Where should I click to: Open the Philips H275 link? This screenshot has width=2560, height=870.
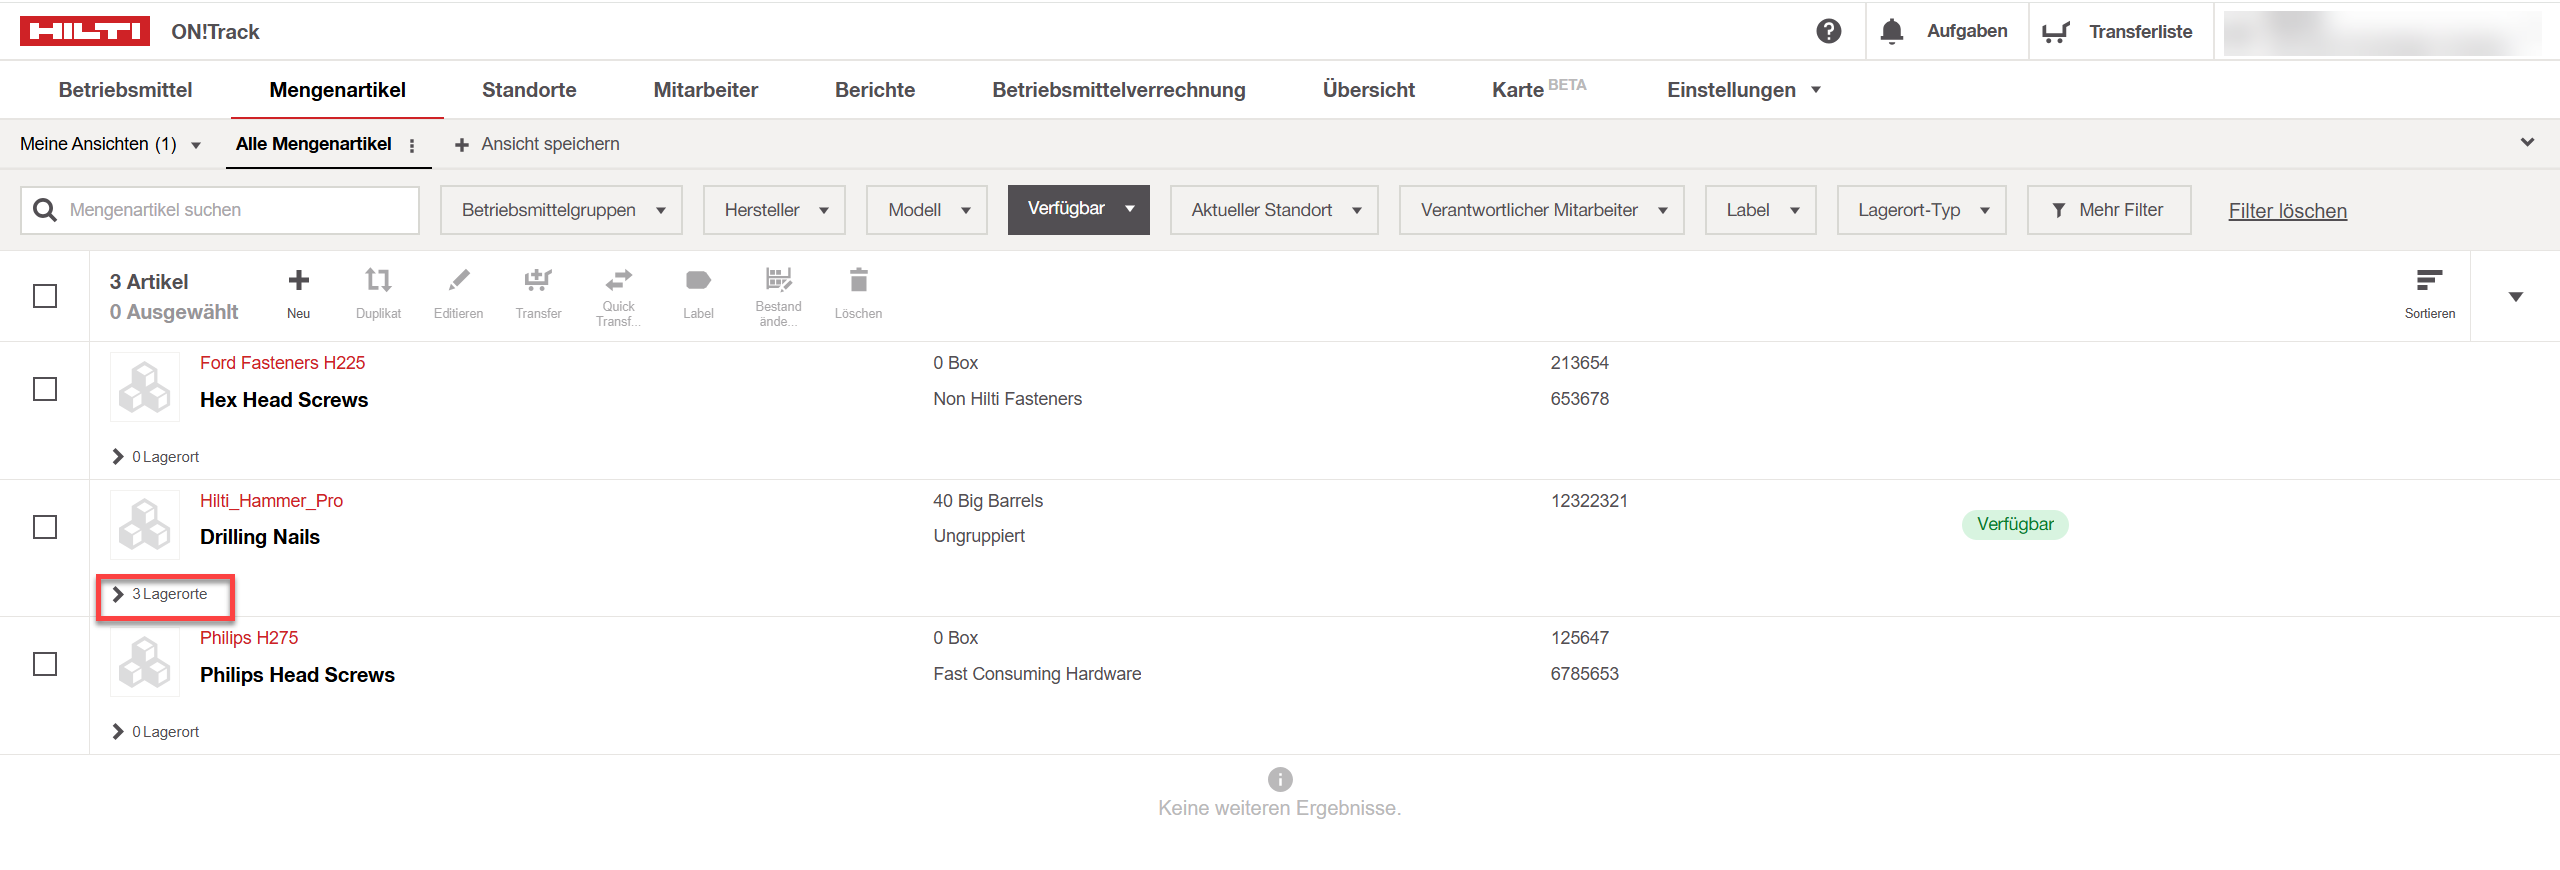click(249, 638)
